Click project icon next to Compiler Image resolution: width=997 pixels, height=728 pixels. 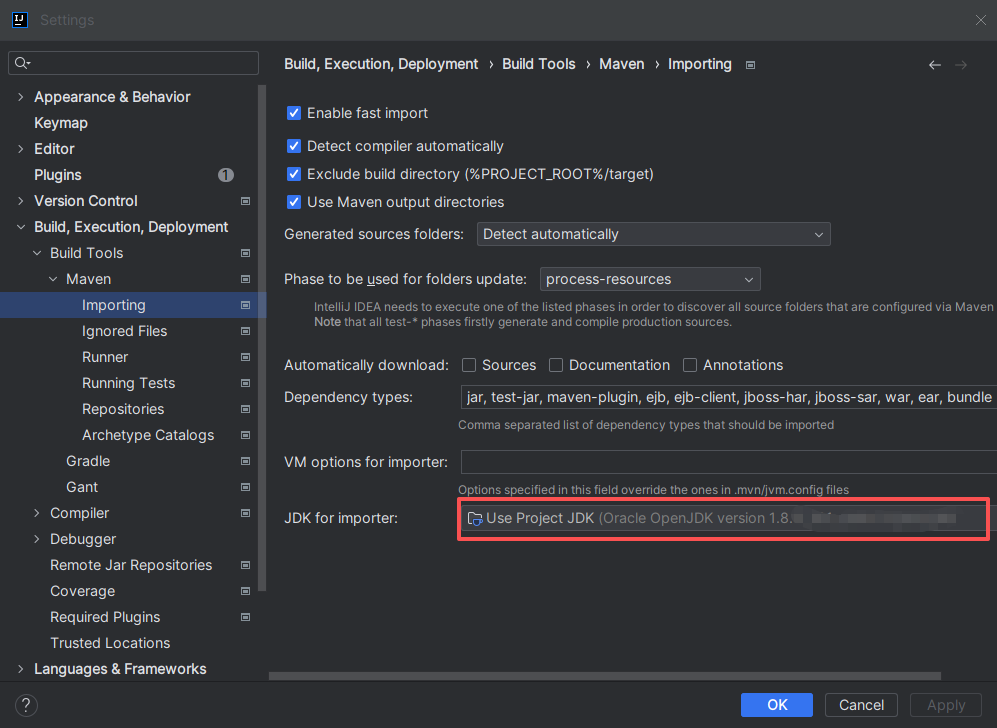245,513
